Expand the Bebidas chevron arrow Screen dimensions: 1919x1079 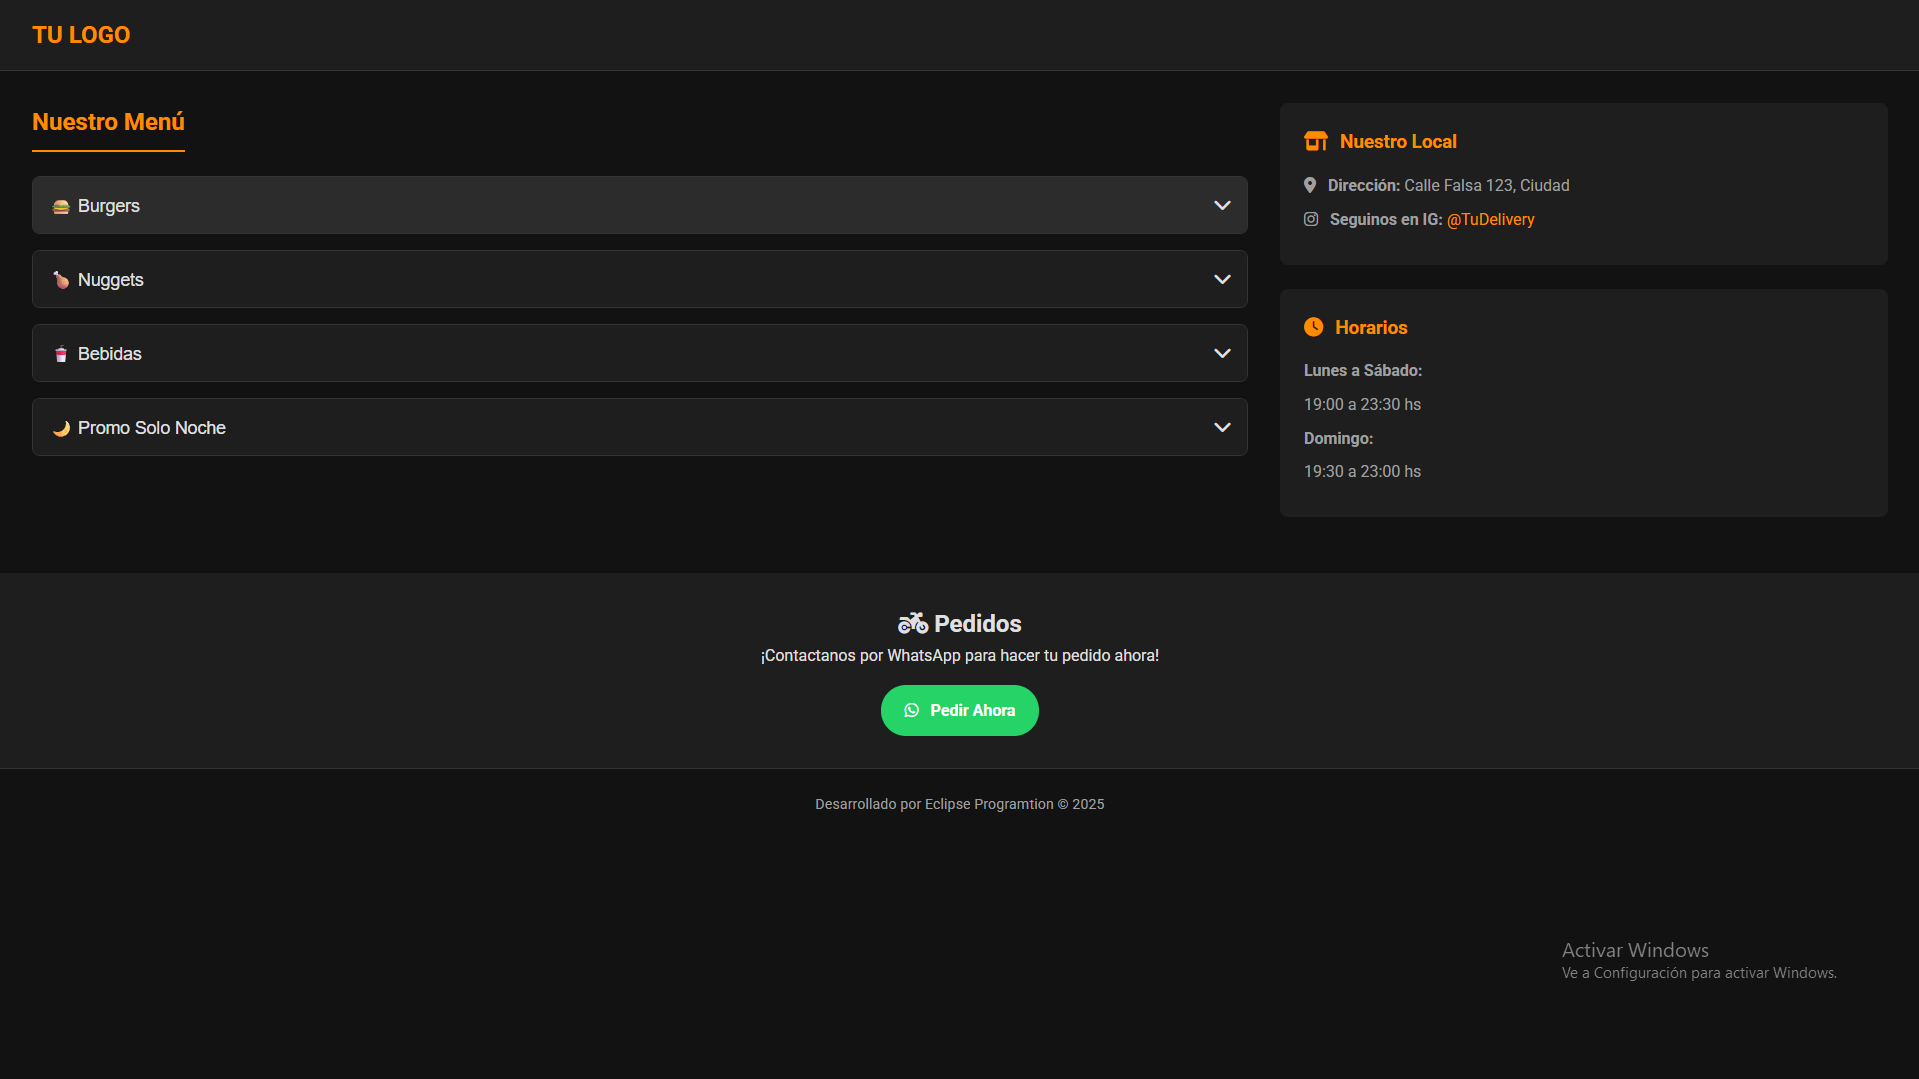[x=1222, y=354]
